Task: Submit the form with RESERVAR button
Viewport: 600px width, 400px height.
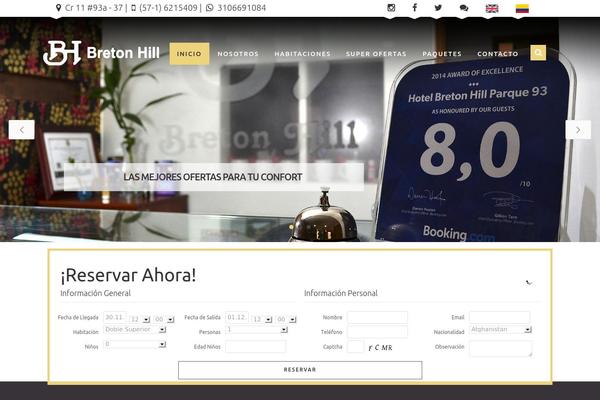Action: [x=300, y=370]
